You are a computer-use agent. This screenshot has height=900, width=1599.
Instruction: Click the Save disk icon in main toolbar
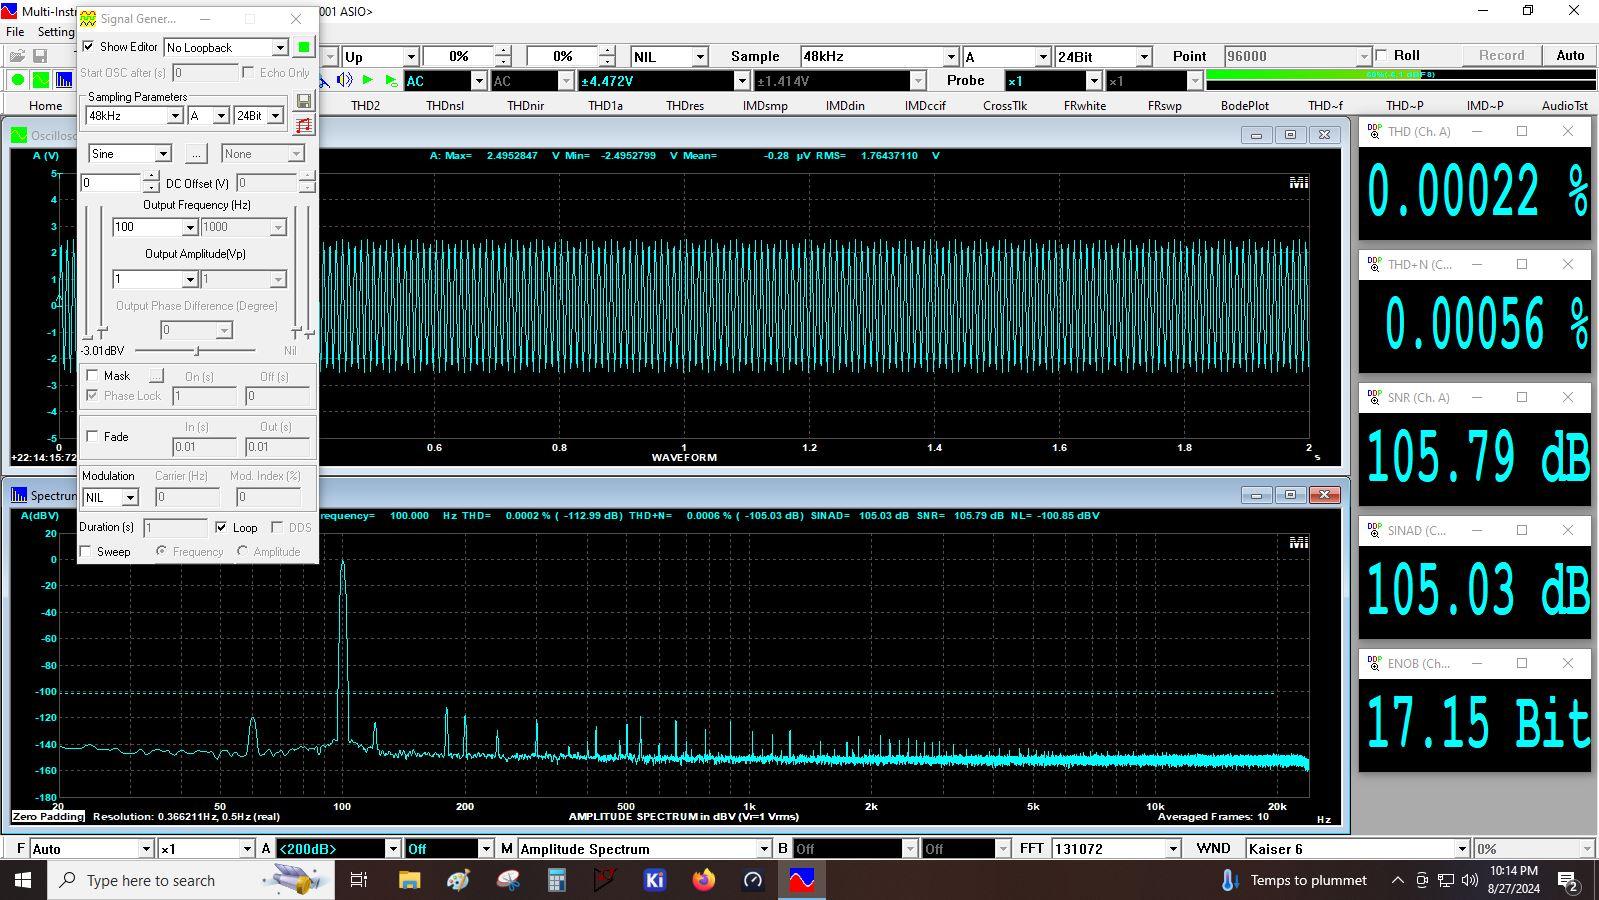pyautogui.click(x=40, y=56)
